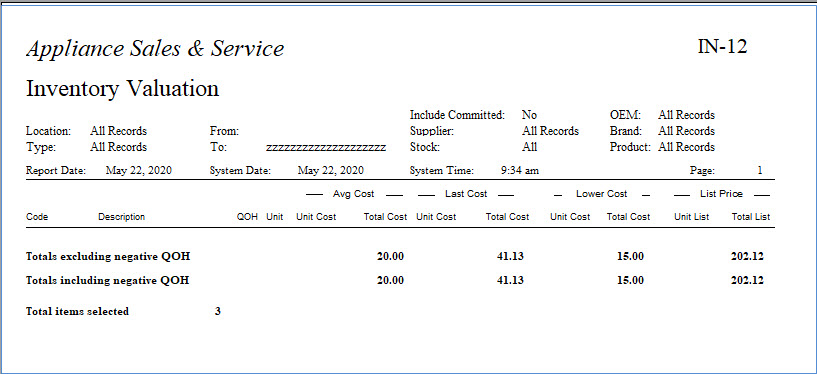Click the 'Unit' column header
The height and width of the screenshot is (374, 817).
point(275,217)
